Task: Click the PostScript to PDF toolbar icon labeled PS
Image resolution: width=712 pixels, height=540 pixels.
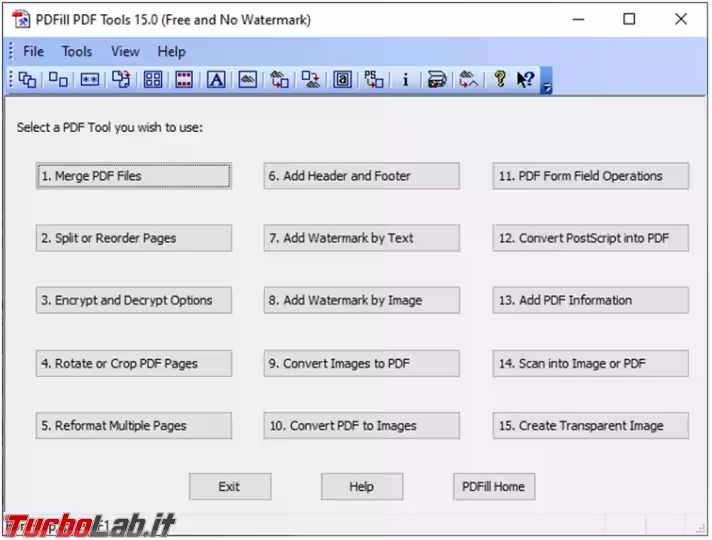Action: (x=374, y=80)
